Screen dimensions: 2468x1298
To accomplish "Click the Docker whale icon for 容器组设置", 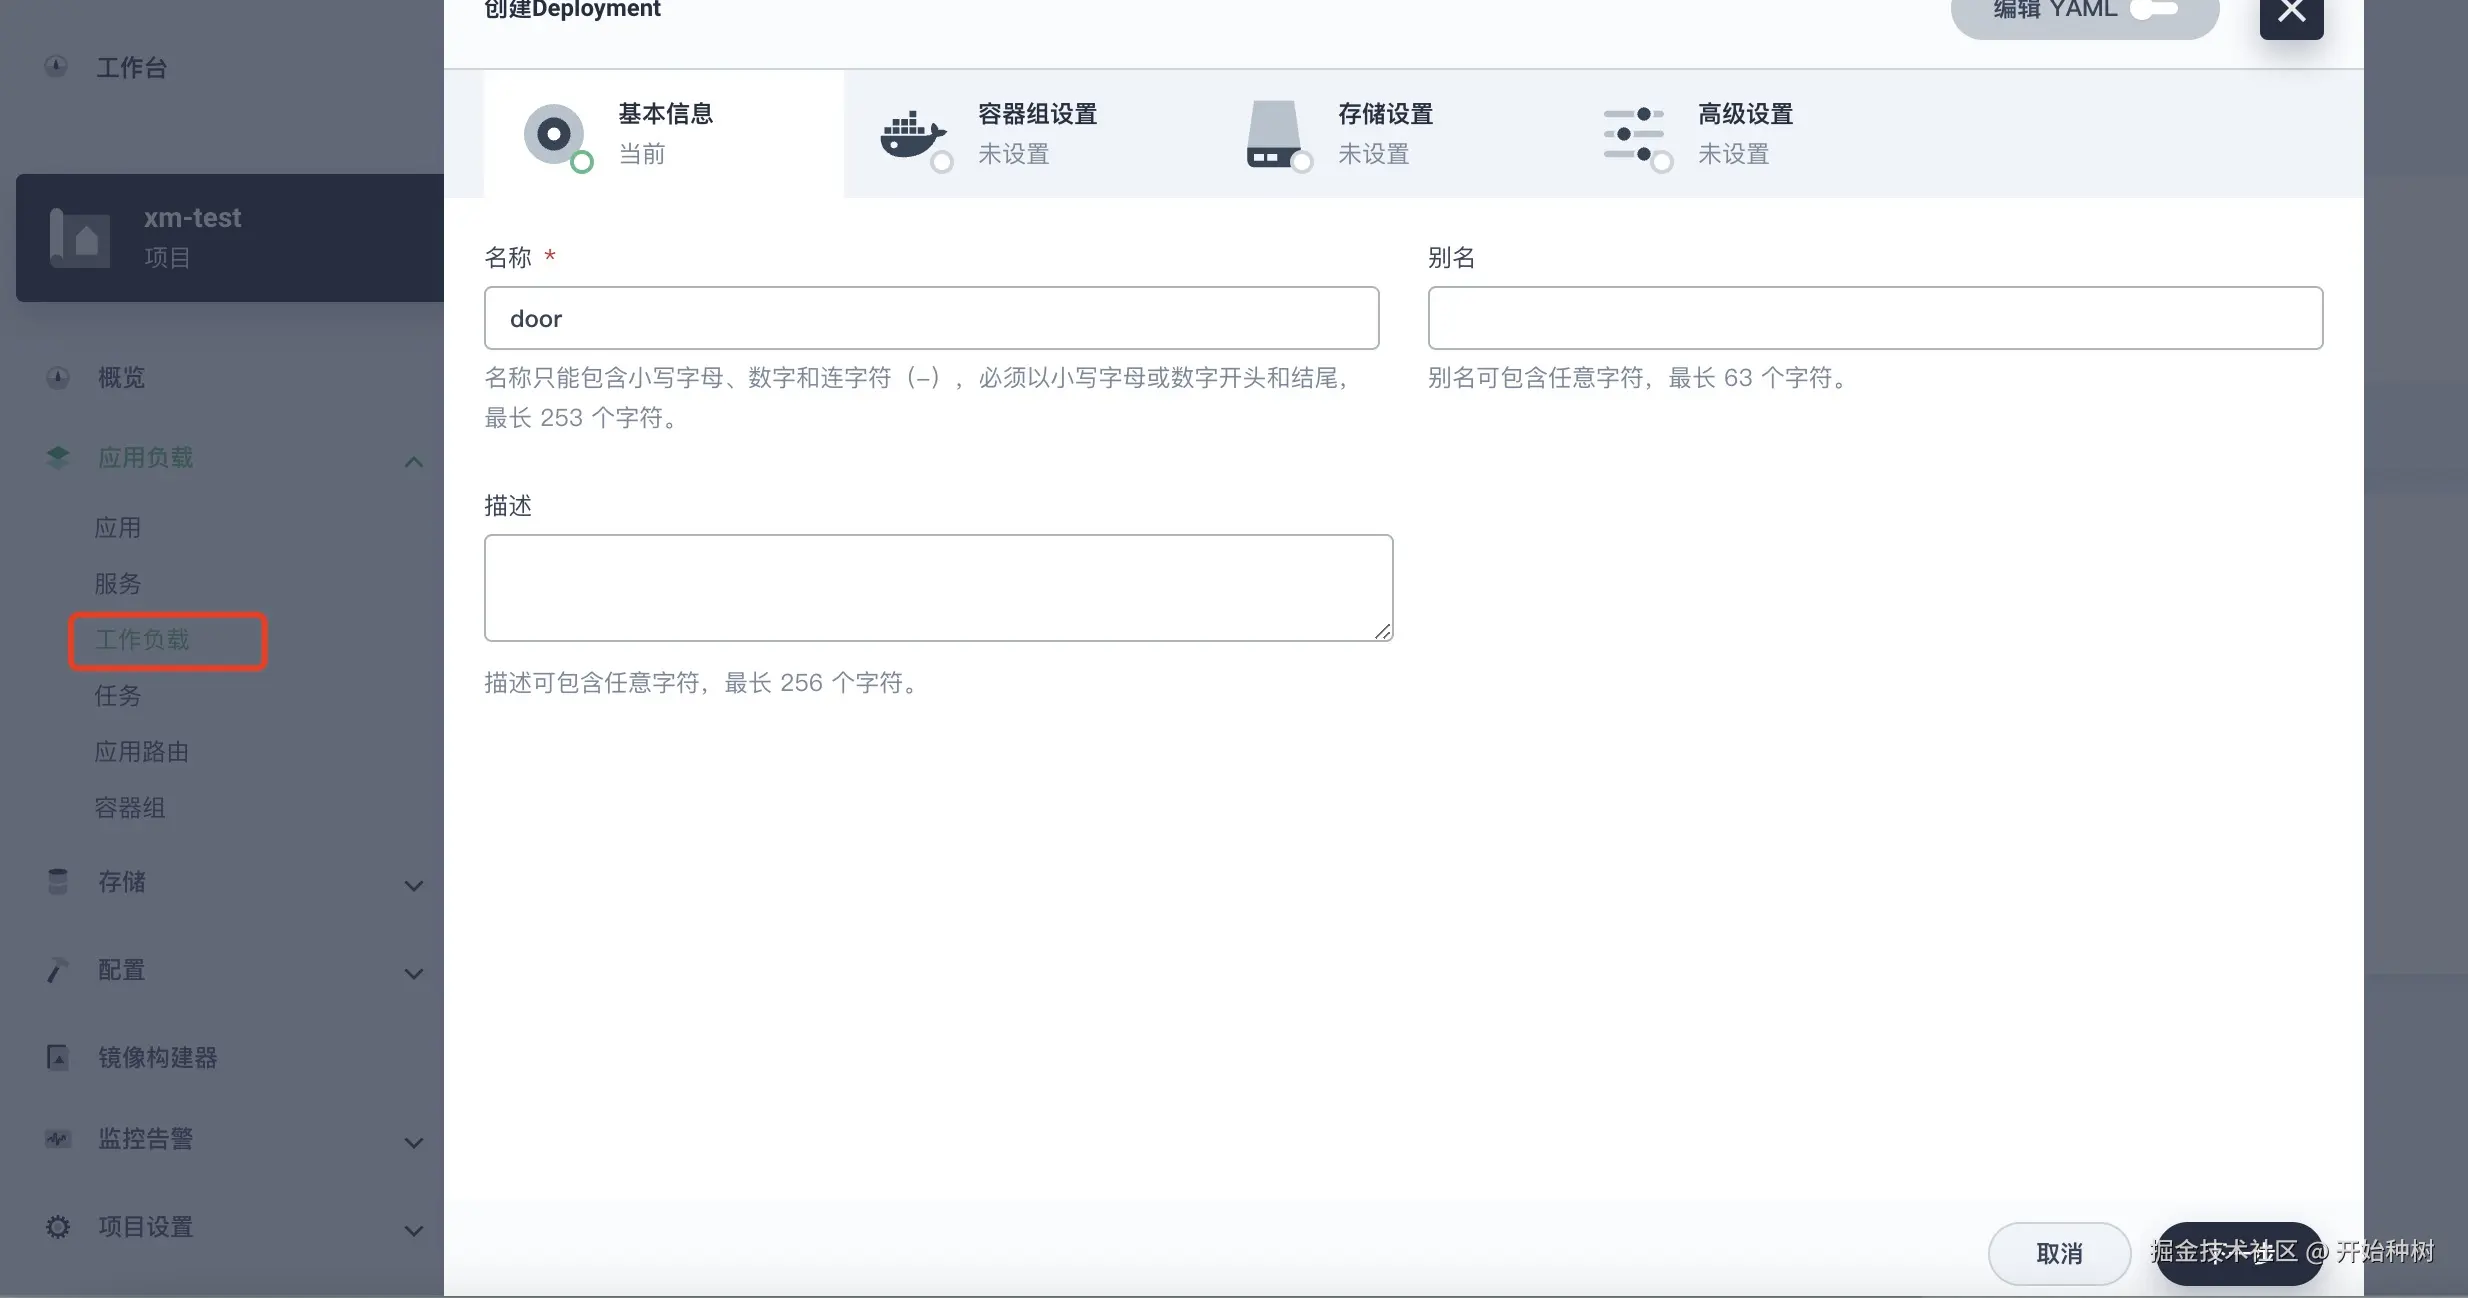I will (x=911, y=134).
